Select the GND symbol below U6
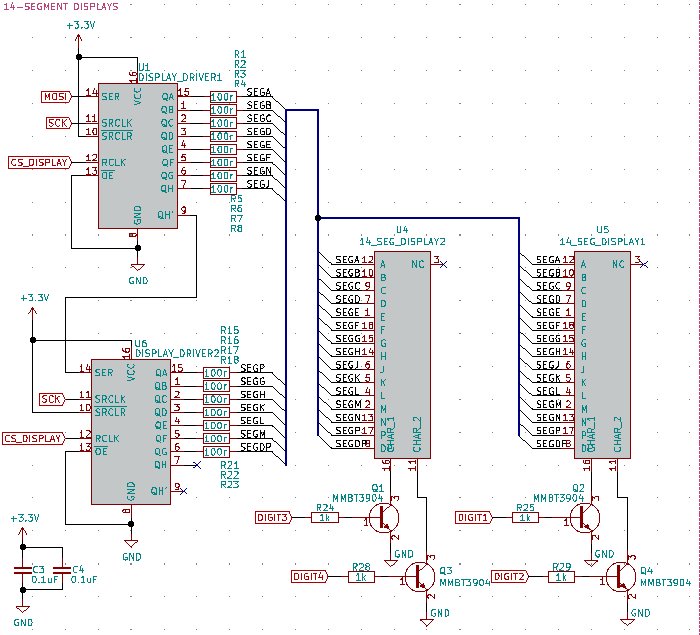The height and width of the screenshot is (635, 700). coord(131,550)
